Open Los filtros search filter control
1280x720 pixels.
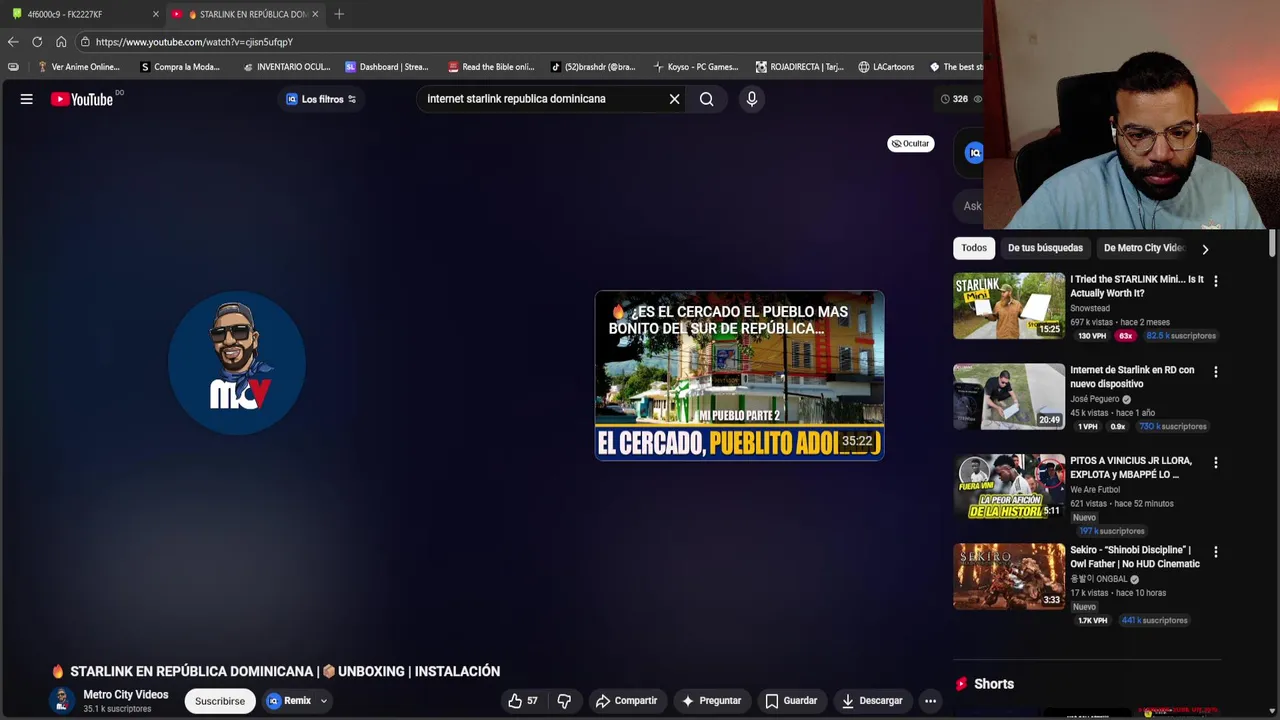tap(321, 99)
